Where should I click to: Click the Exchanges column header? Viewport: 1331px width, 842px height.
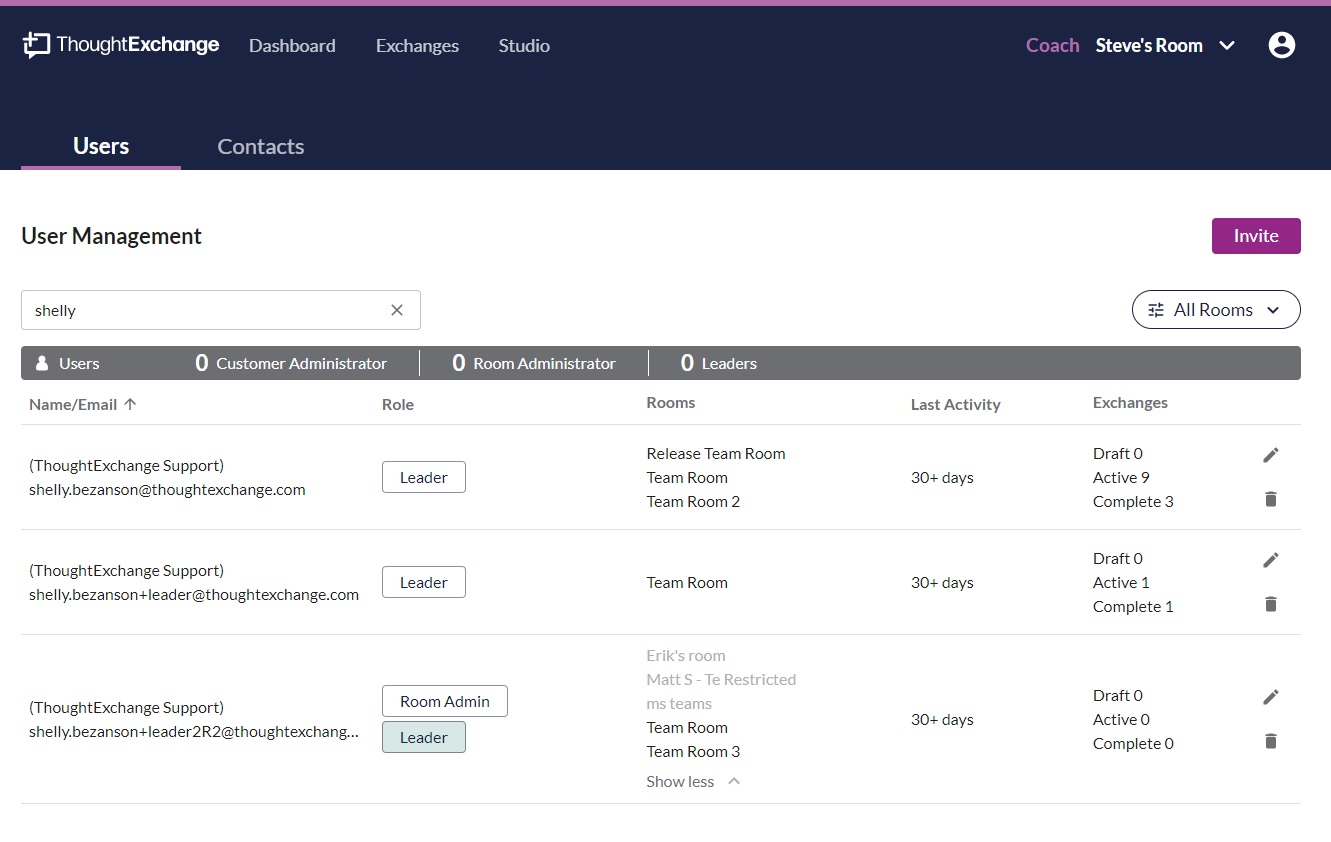[1130, 402]
